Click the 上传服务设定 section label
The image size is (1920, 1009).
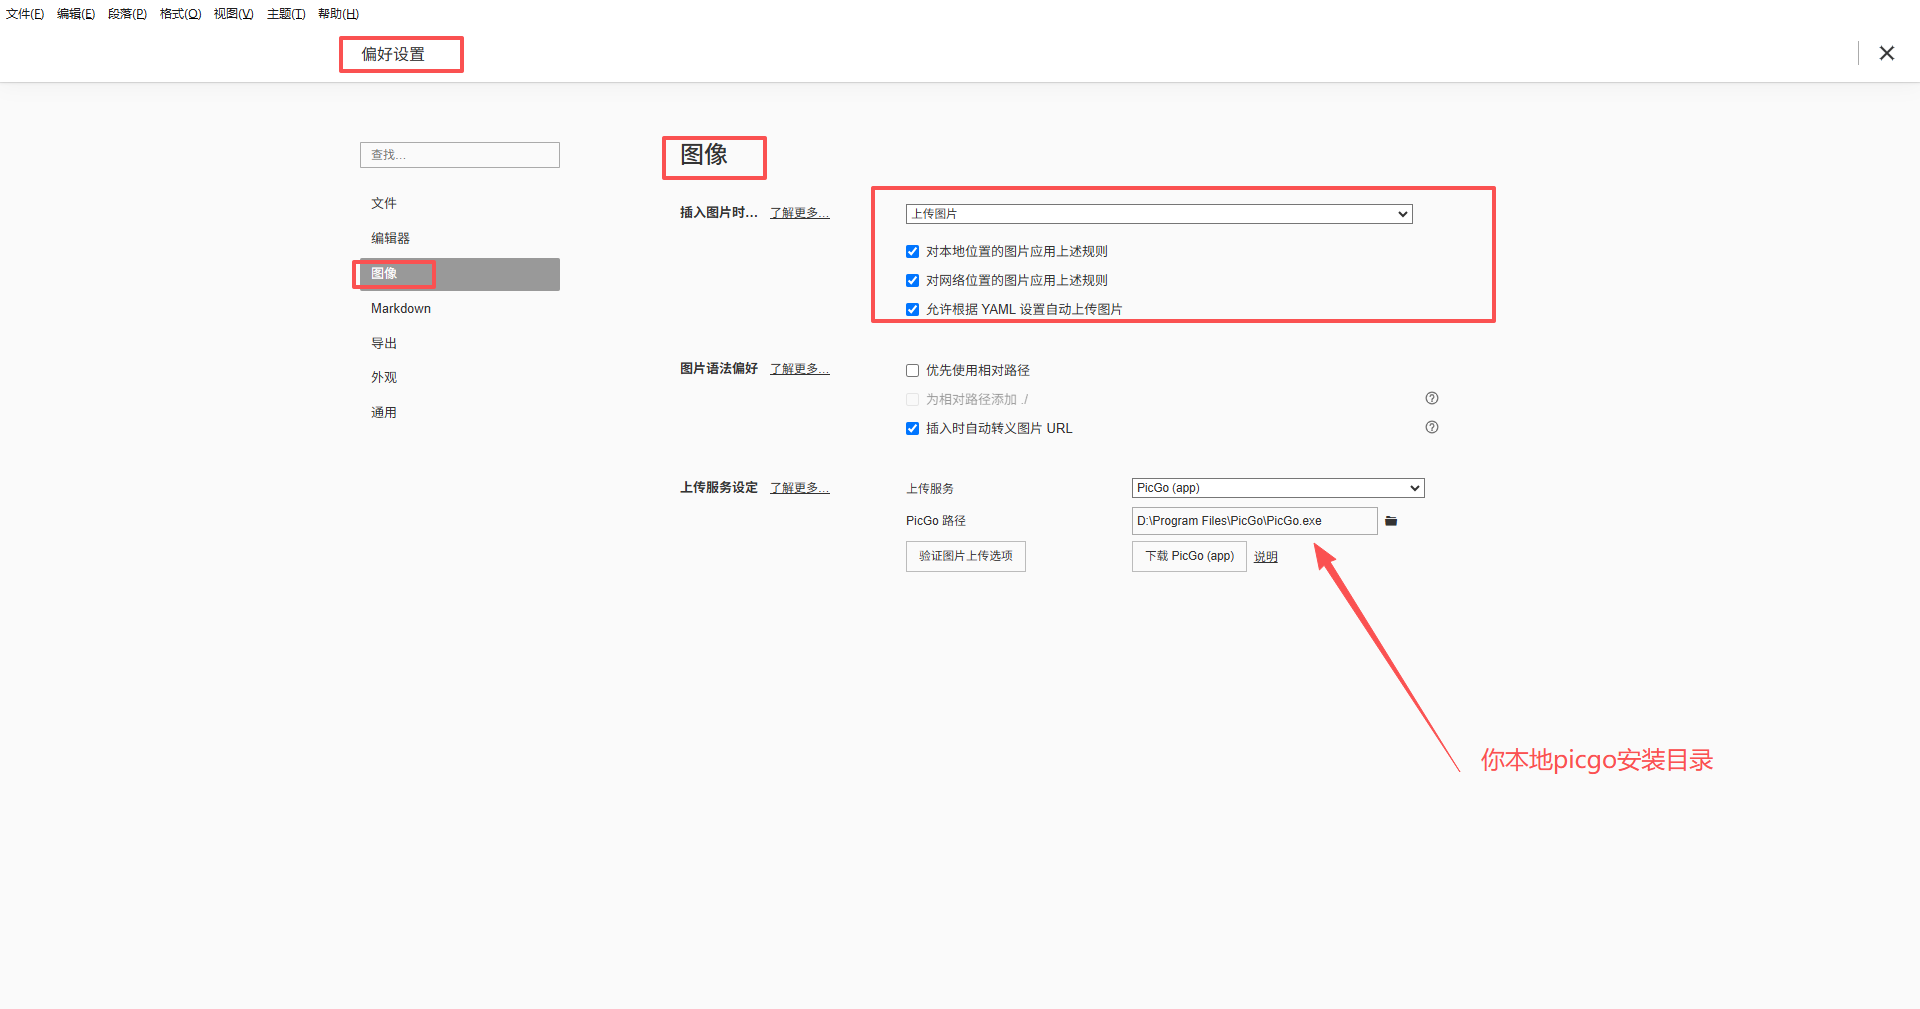coord(719,488)
